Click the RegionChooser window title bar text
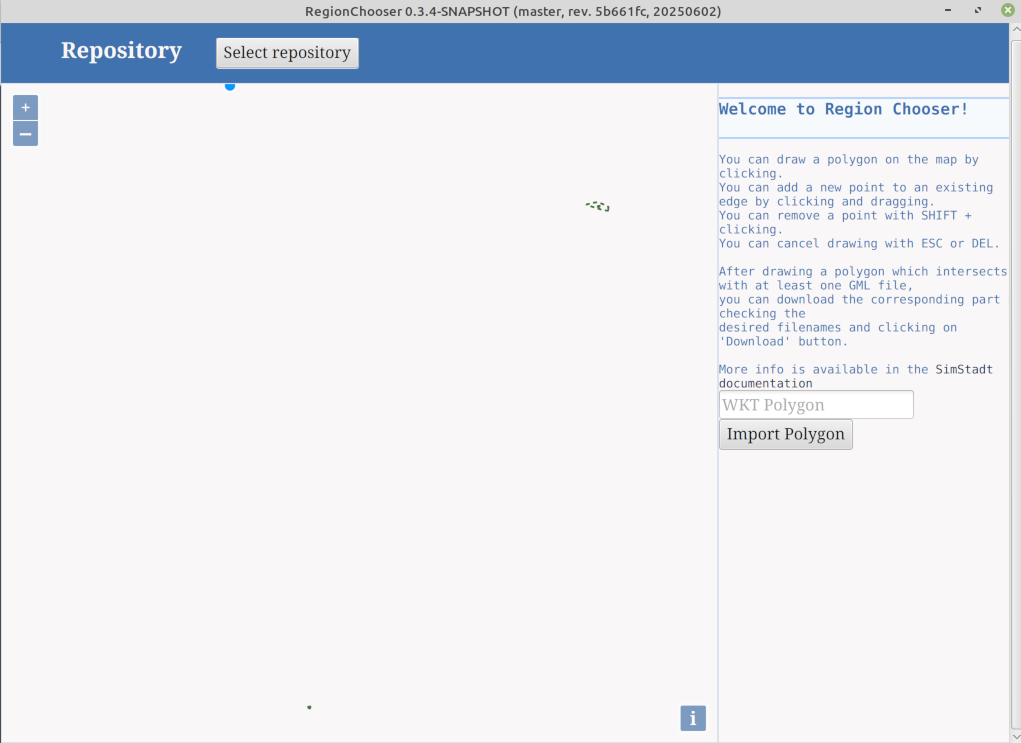Screen dimensions: 1021x743 (x=512, y=11)
